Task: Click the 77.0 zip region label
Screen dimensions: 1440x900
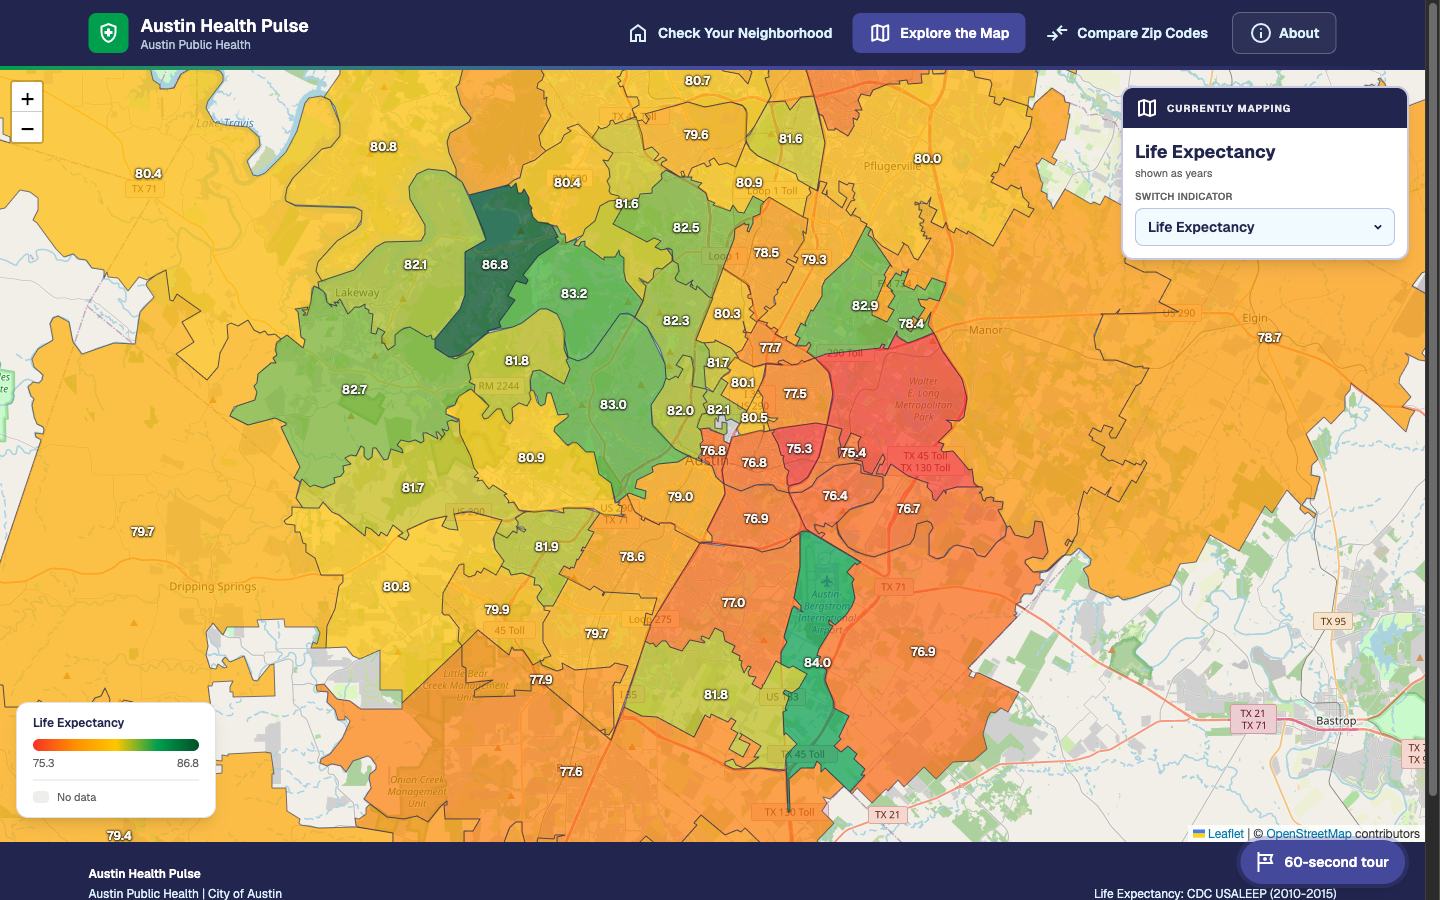Action: 733,603
